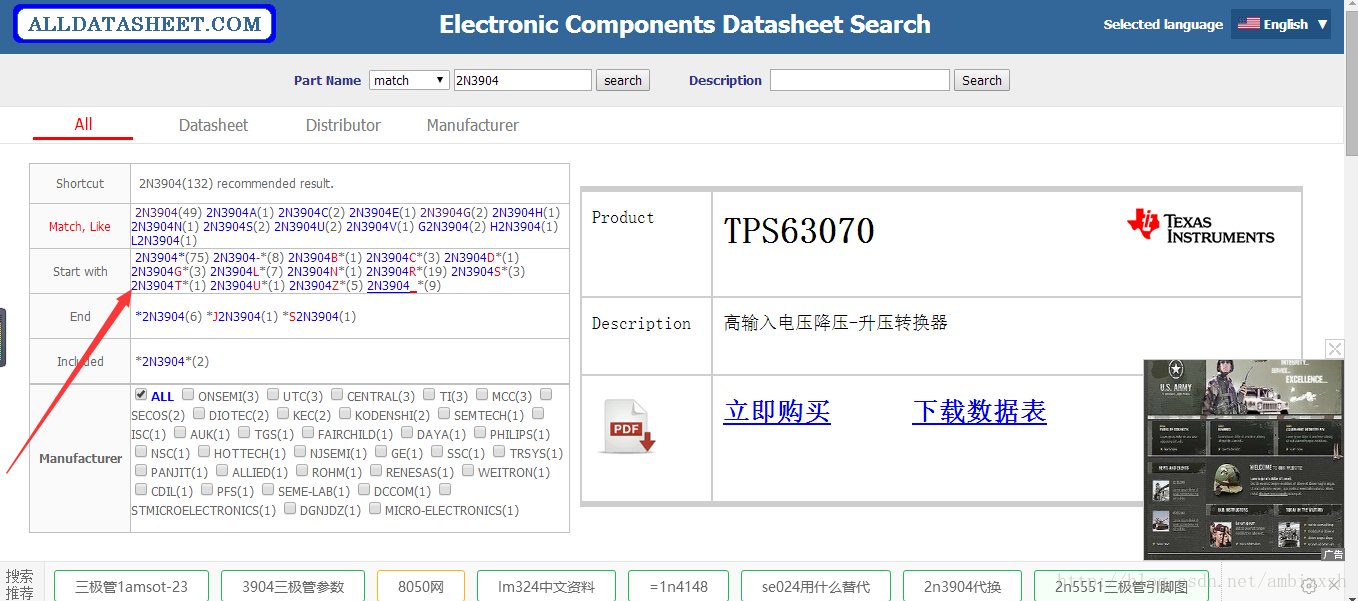Screen dimensions: 1358x601
Task: Check the KEC(2) checkbox
Action: pyautogui.click(x=283, y=414)
